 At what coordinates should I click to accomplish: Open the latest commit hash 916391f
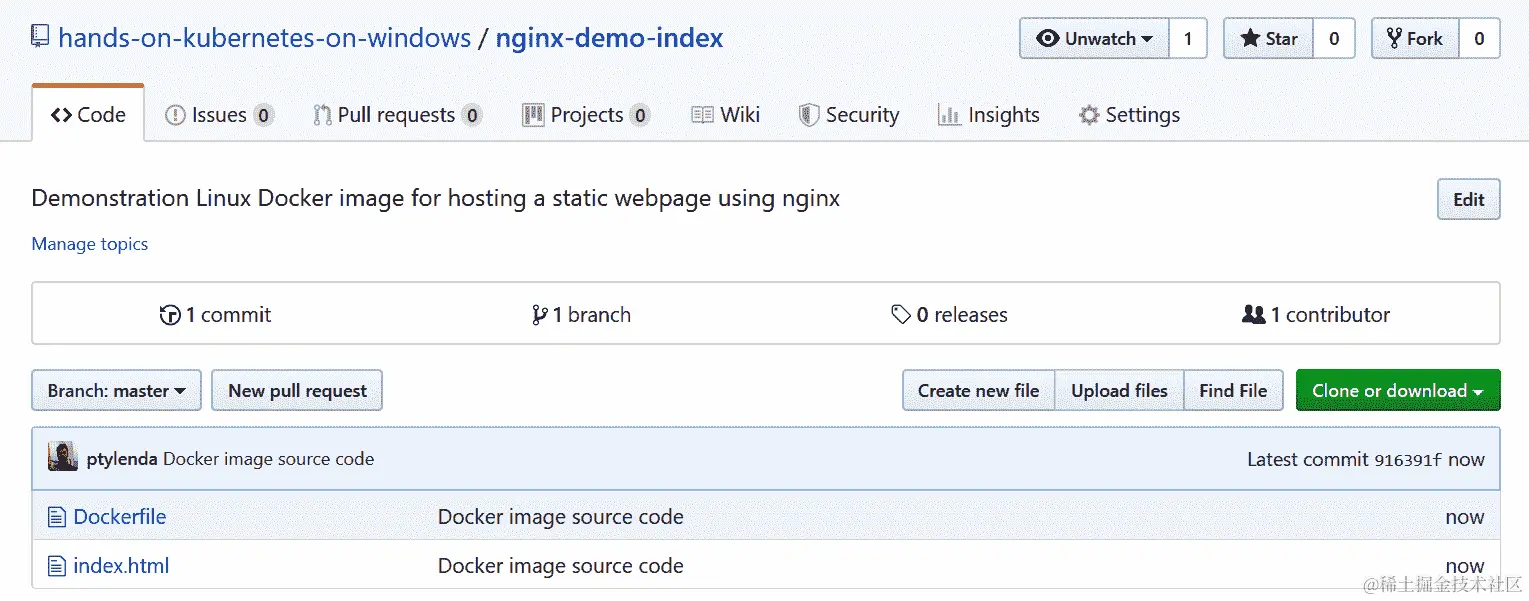(x=1408, y=460)
